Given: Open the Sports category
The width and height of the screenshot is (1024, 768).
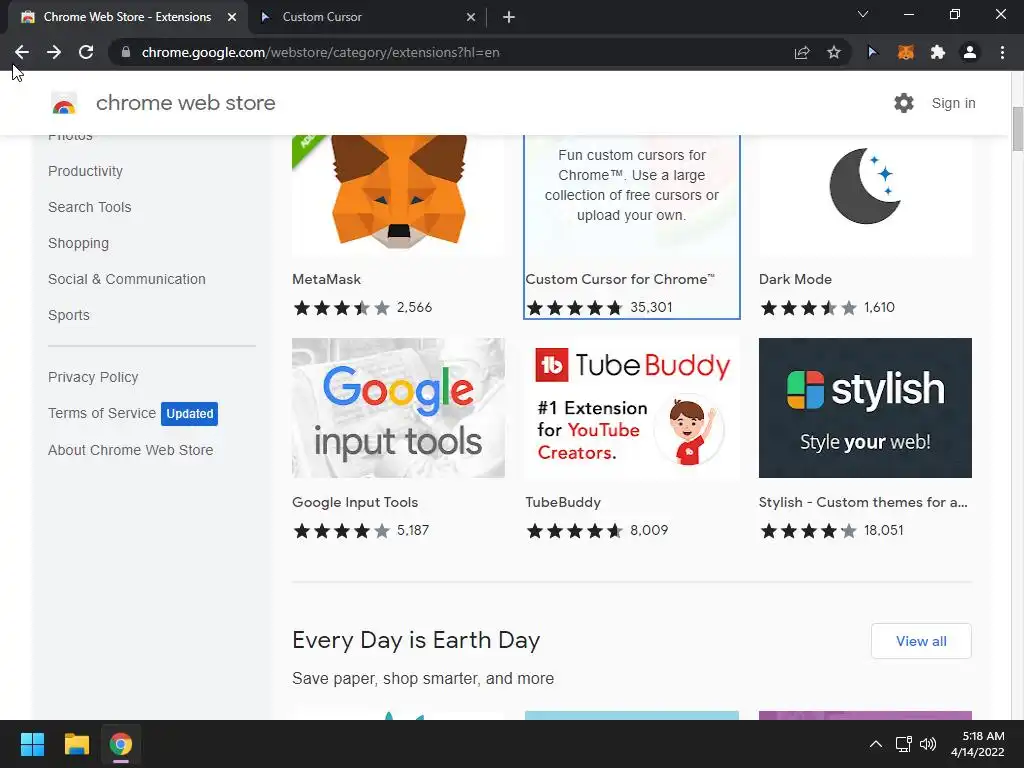Looking at the screenshot, I should pos(69,315).
